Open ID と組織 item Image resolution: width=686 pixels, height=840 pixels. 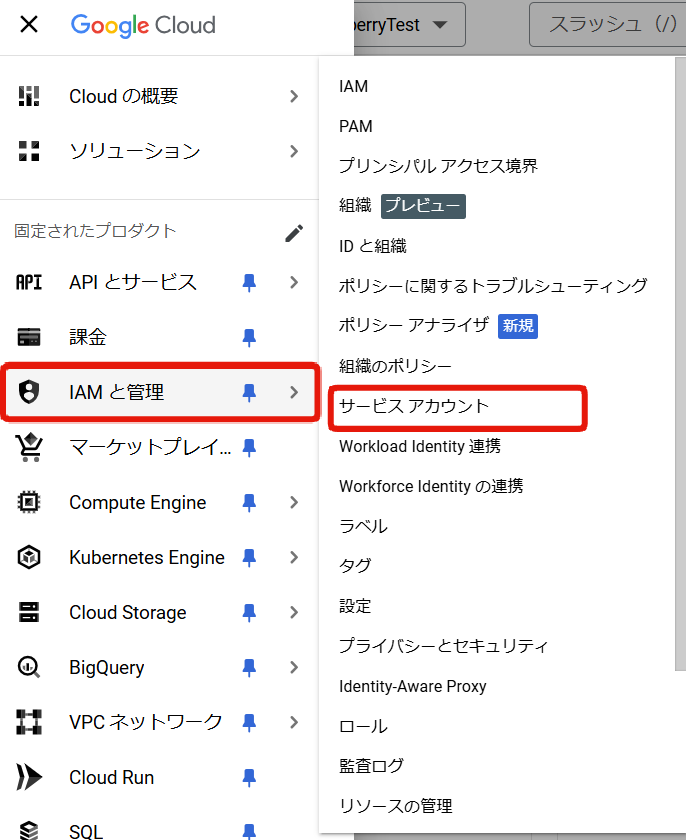tap(373, 246)
